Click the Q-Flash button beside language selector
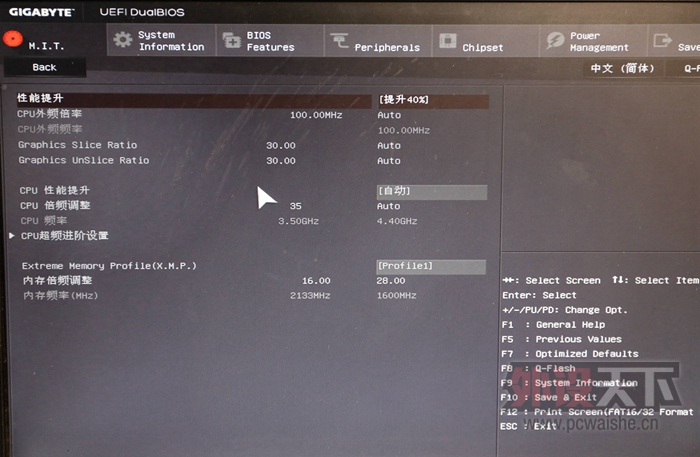Screen dimensions: 700x457 point(683,68)
